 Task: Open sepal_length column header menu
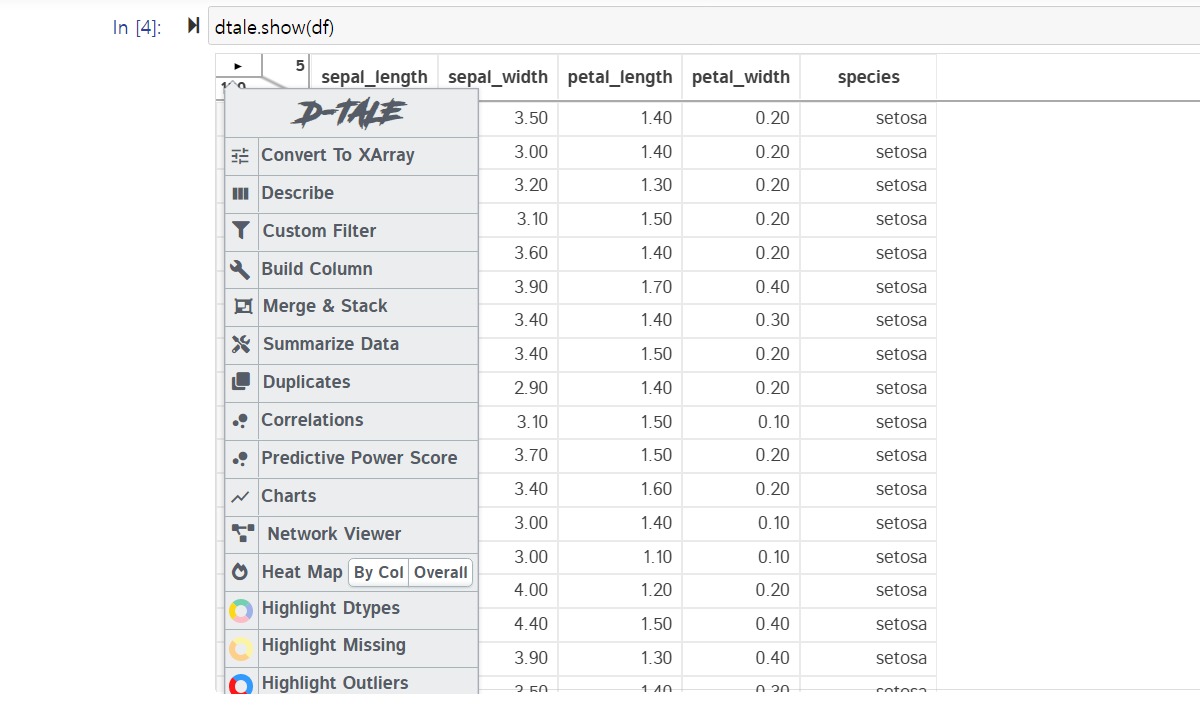(x=374, y=77)
